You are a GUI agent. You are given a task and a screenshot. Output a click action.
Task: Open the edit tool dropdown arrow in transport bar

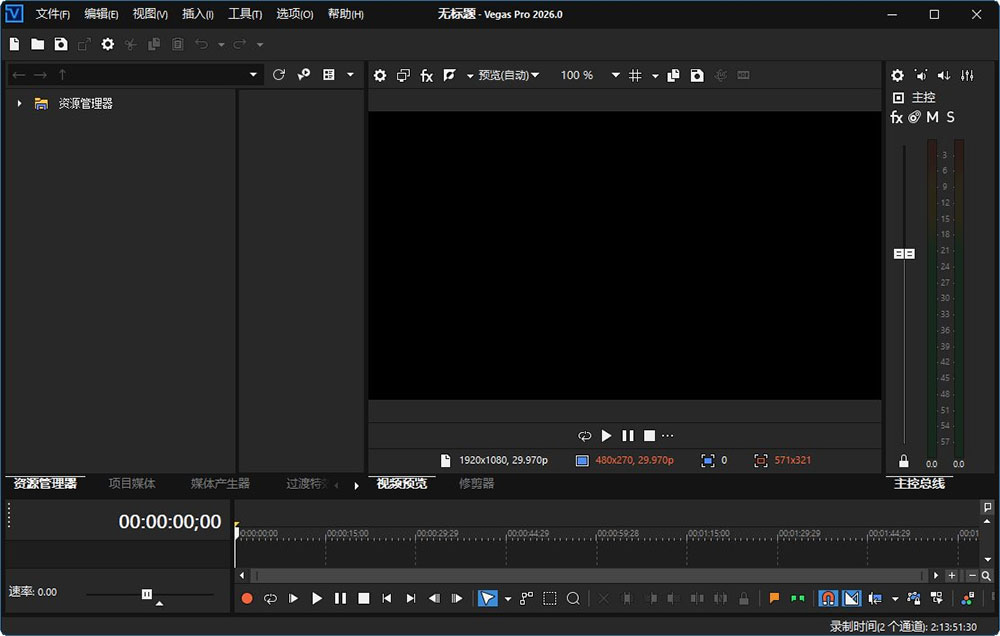[506, 598]
